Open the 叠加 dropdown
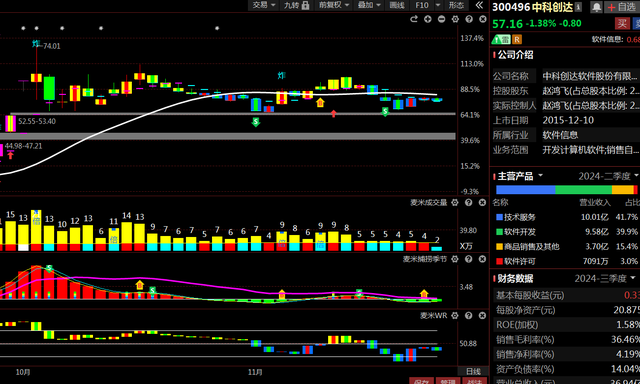This screenshot has height=384, width=640. (x=369, y=5)
